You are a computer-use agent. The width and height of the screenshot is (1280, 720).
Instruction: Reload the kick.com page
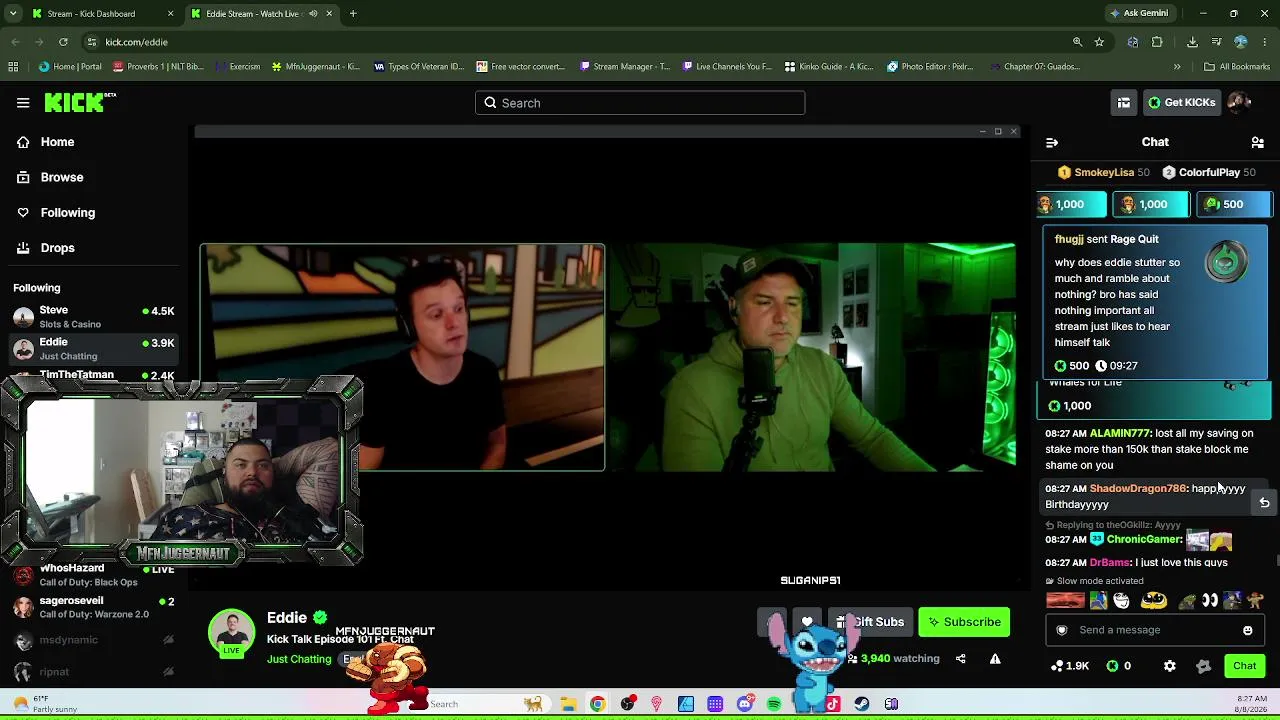[x=63, y=42]
